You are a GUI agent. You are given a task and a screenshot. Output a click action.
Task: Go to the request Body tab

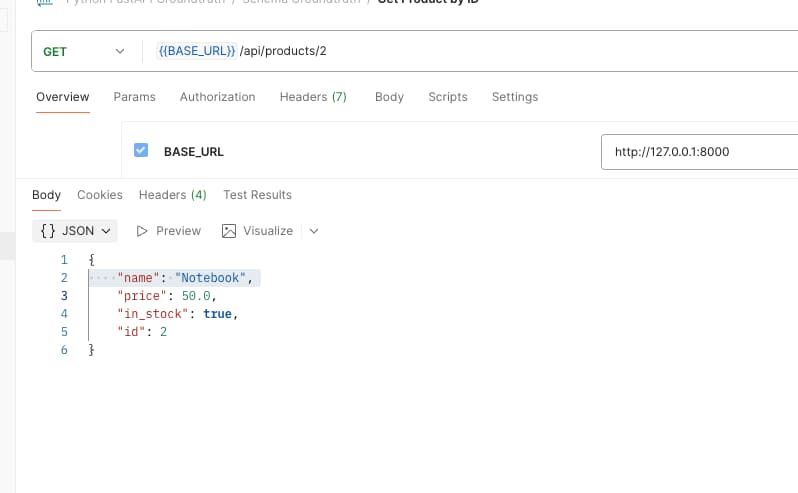coord(389,97)
